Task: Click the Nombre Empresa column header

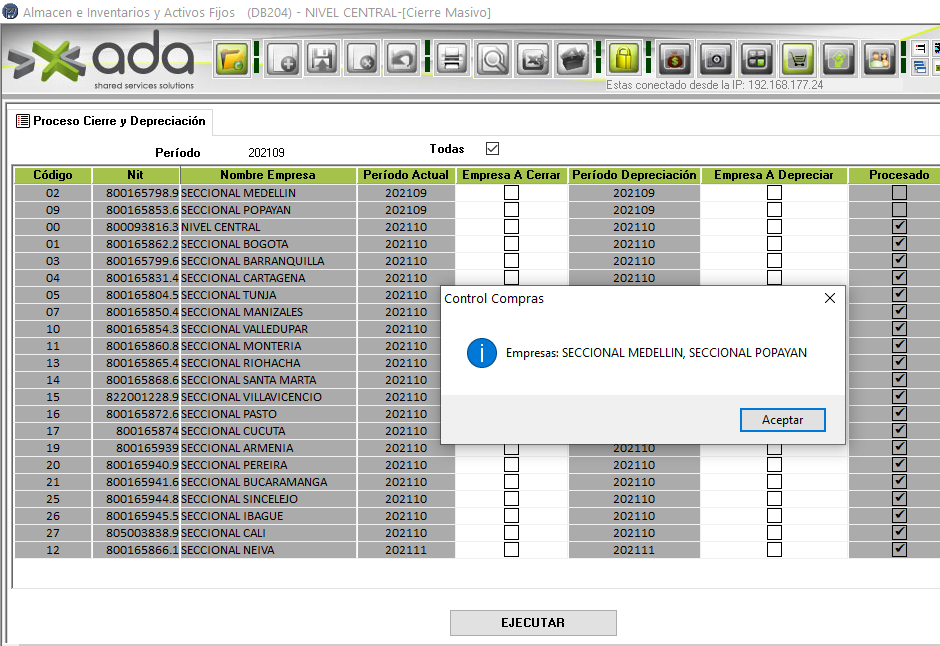Action: point(268,175)
